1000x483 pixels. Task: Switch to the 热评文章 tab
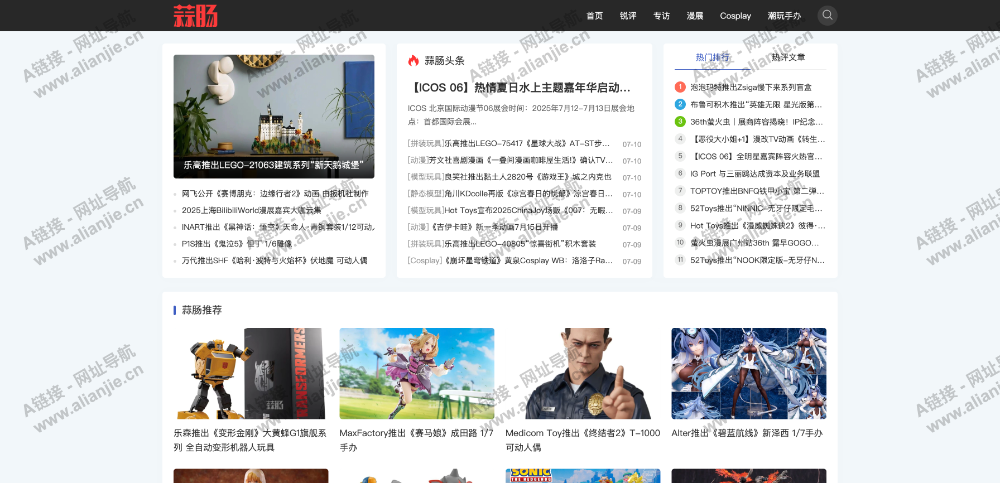pos(788,57)
